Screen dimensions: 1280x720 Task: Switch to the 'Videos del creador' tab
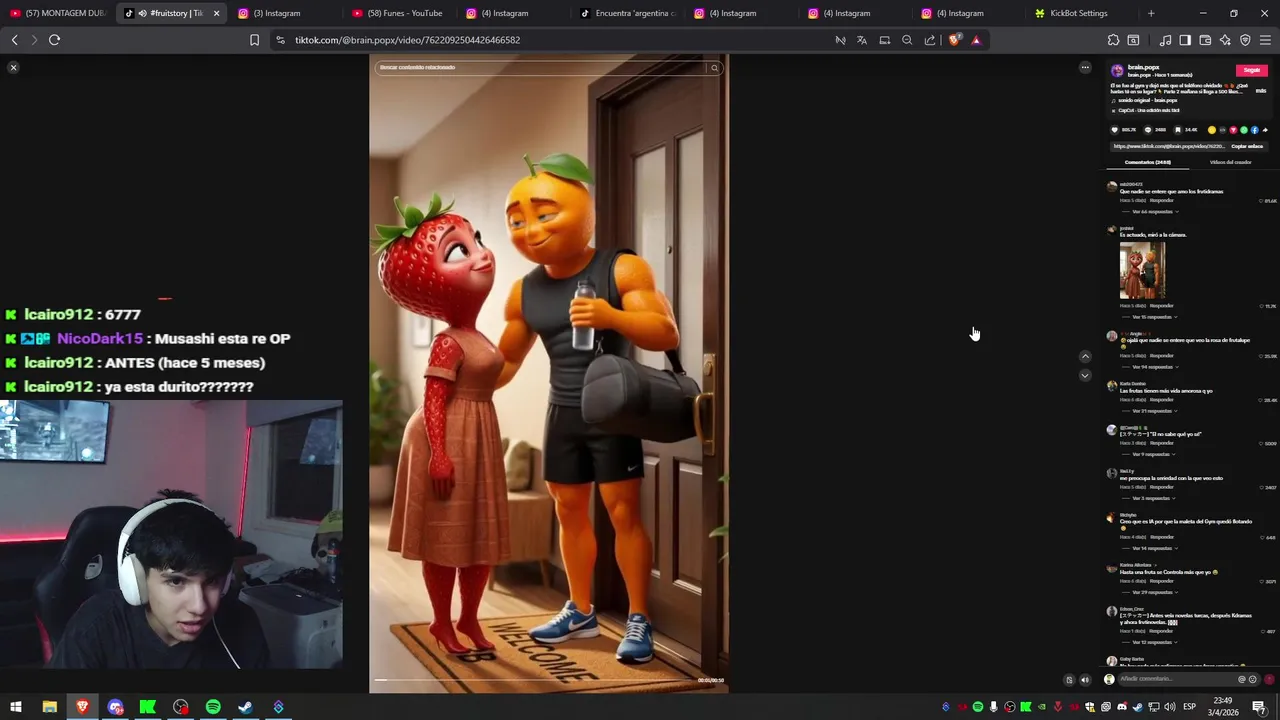click(x=1230, y=162)
